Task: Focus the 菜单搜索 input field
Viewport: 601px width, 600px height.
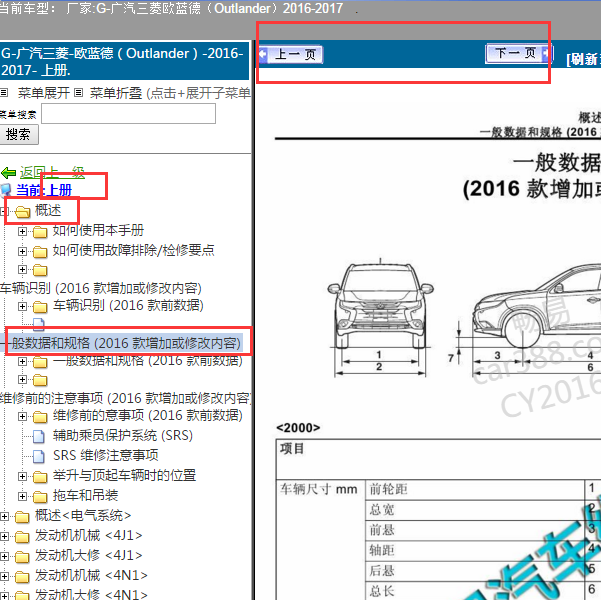Action: (x=128, y=114)
